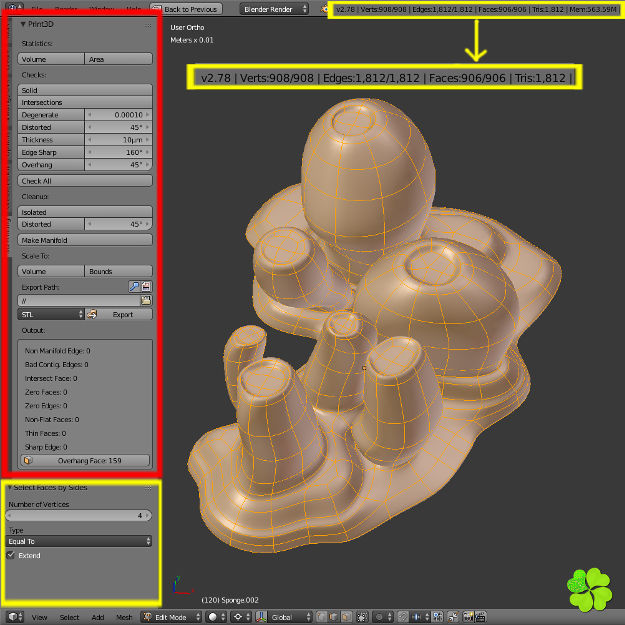Open the Equal To type dropdown
Screen dimensions: 625x625
point(79,541)
